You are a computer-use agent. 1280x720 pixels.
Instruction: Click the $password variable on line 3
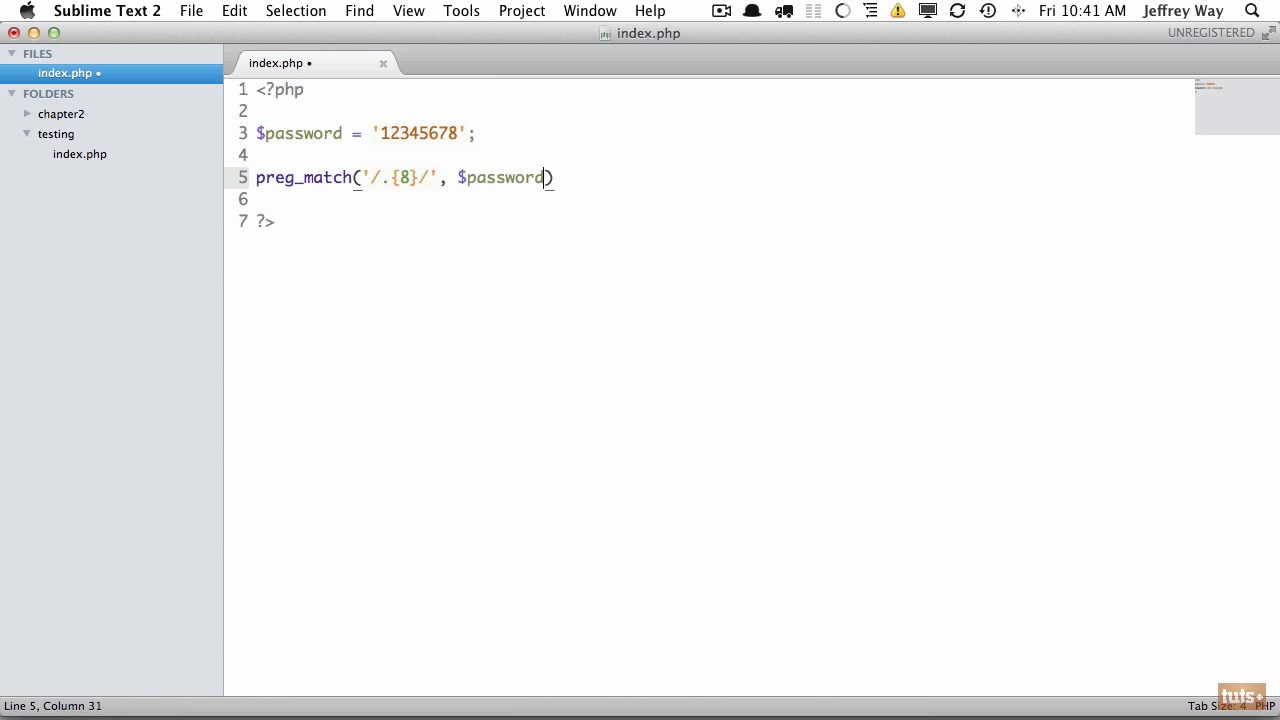(299, 133)
